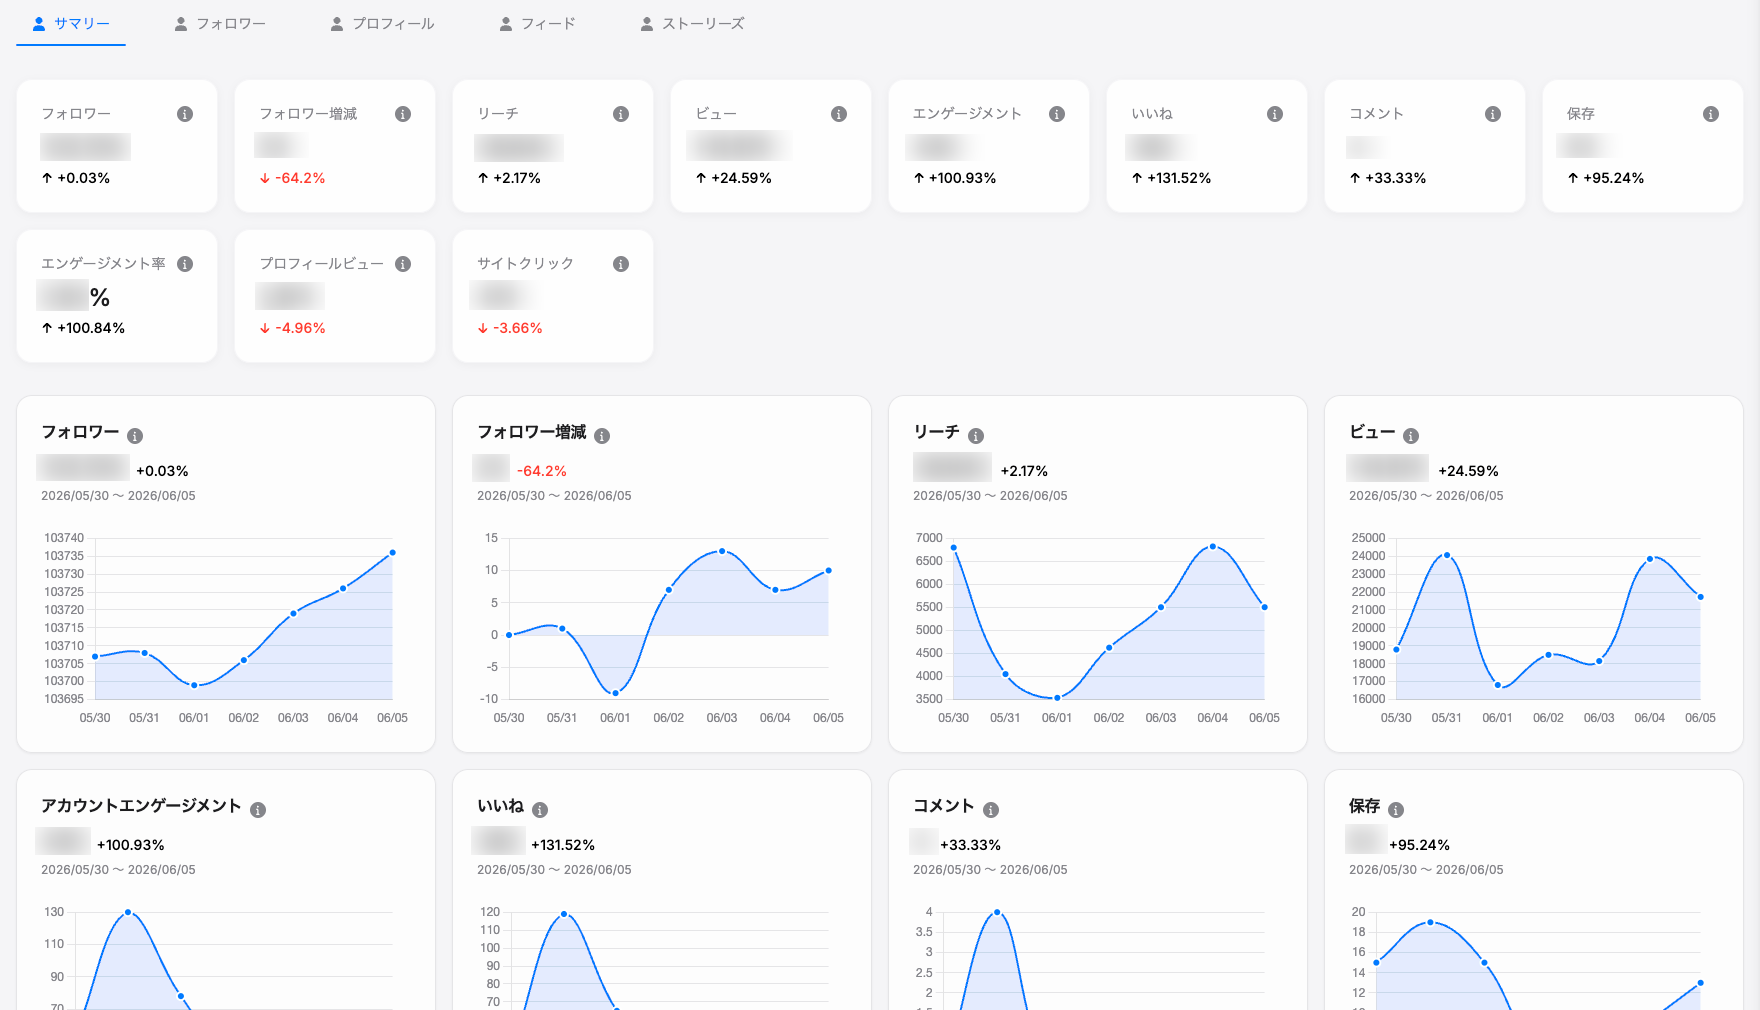Click info icon beside フォロワー増減 chart title
1760x1010 pixels.
(x=602, y=436)
